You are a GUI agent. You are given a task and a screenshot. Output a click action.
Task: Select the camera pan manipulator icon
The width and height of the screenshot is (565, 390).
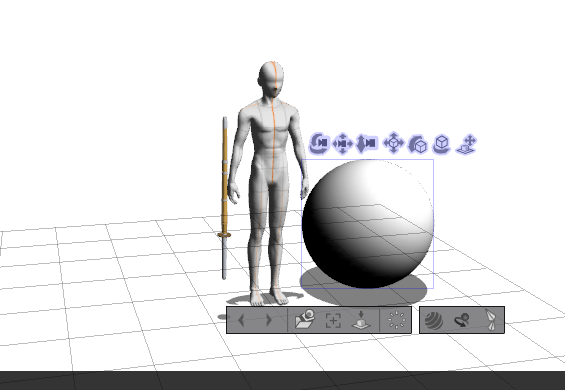click(343, 143)
